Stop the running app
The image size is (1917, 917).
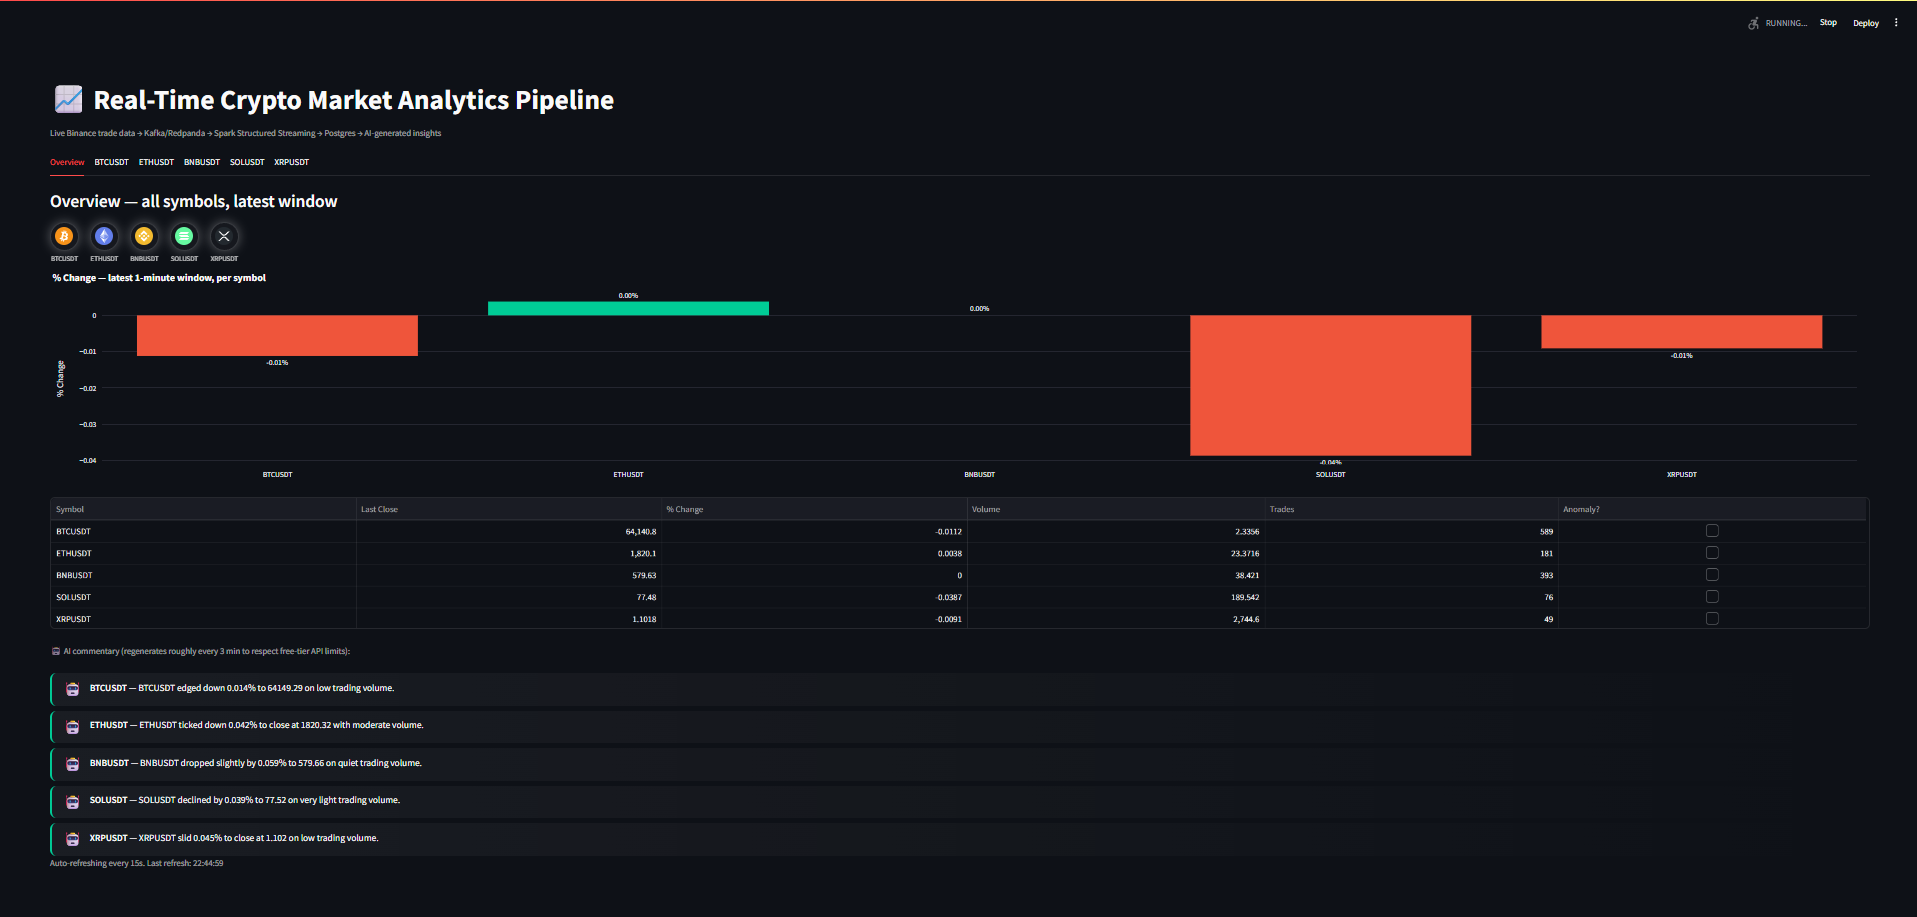1828,22
